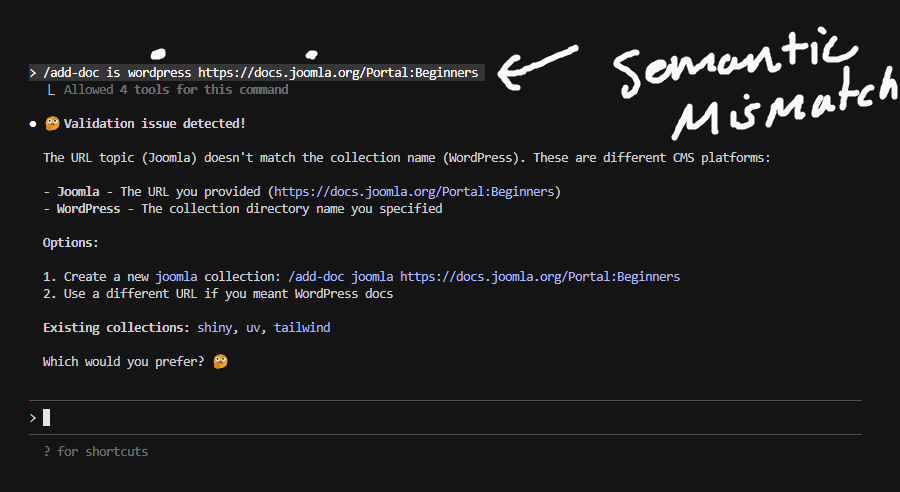Select the "tailwind" existing collection
Viewport: 900px width, 492px height.
pos(302,328)
